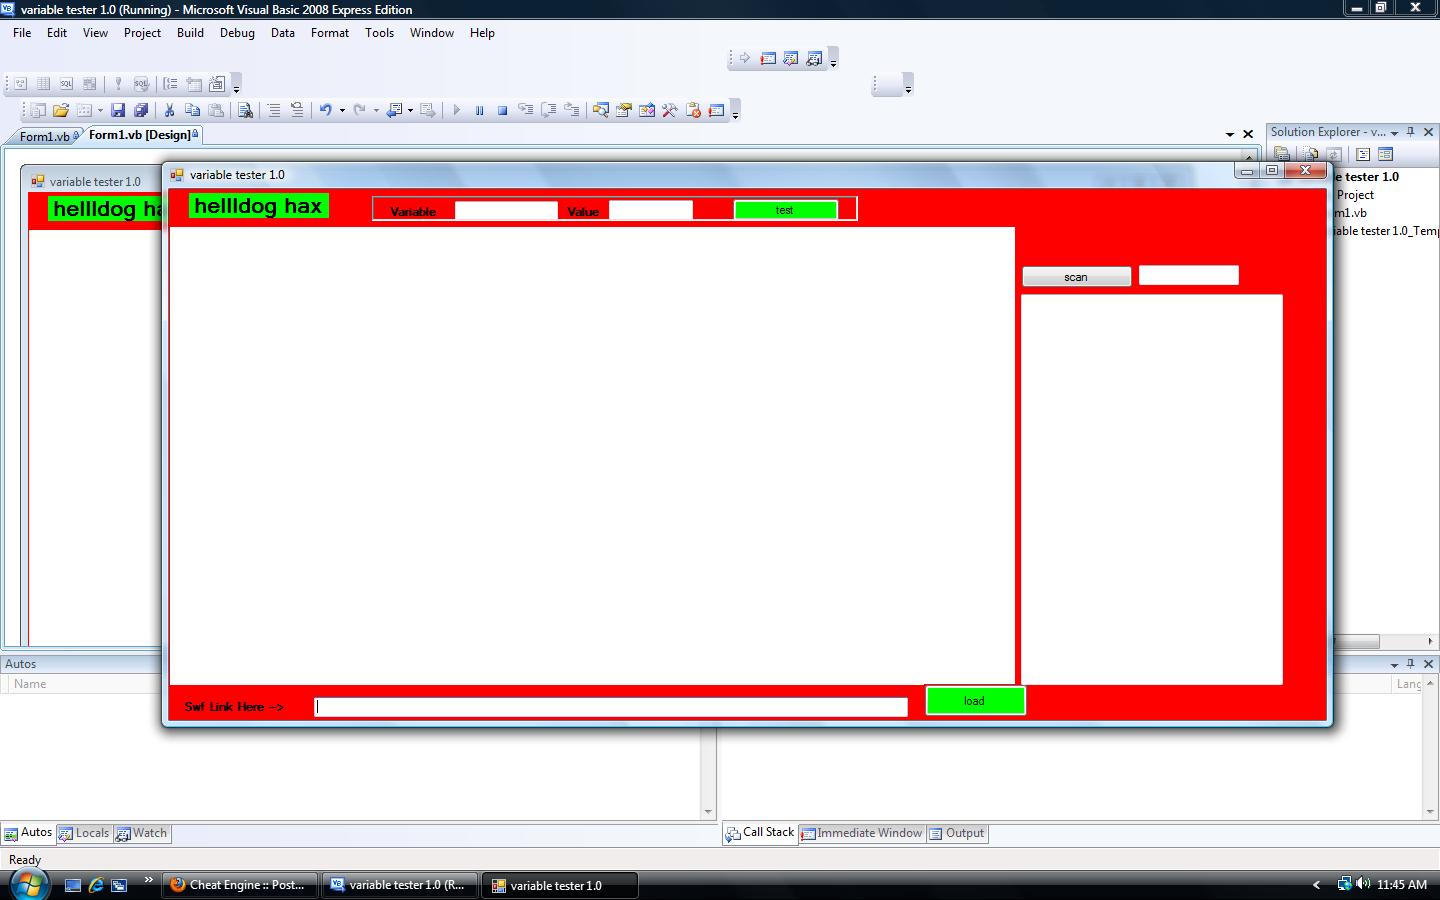Open the Output tab
This screenshot has width=1440, height=900.
957,833
